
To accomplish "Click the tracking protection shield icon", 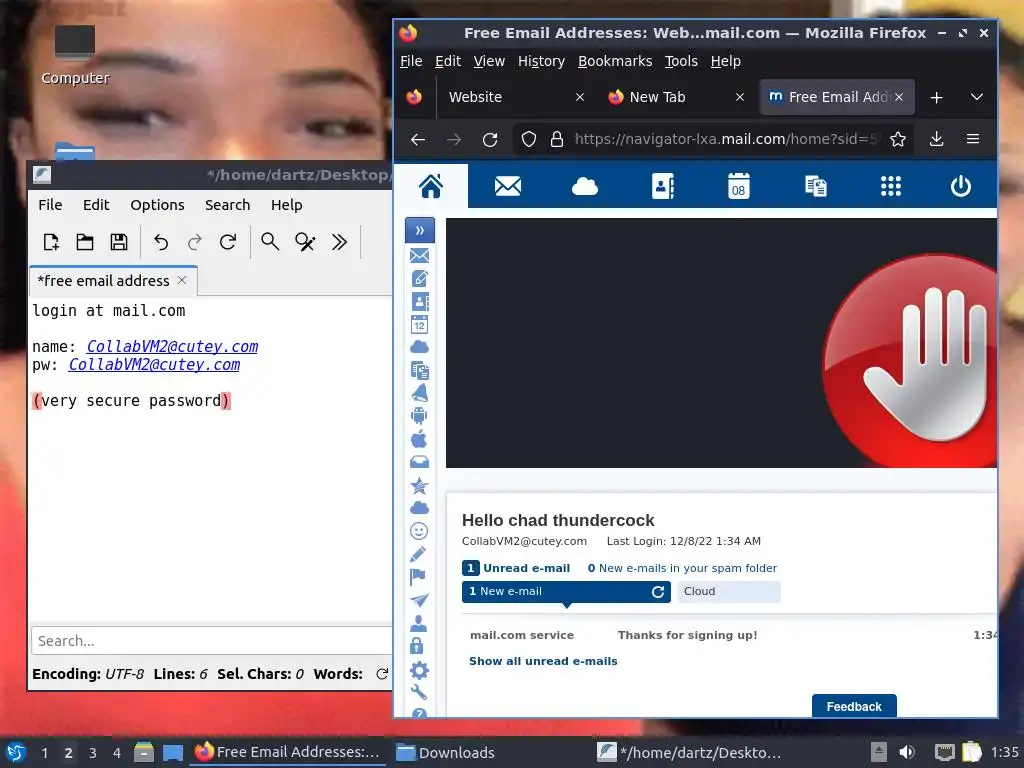I will pos(528,139).
